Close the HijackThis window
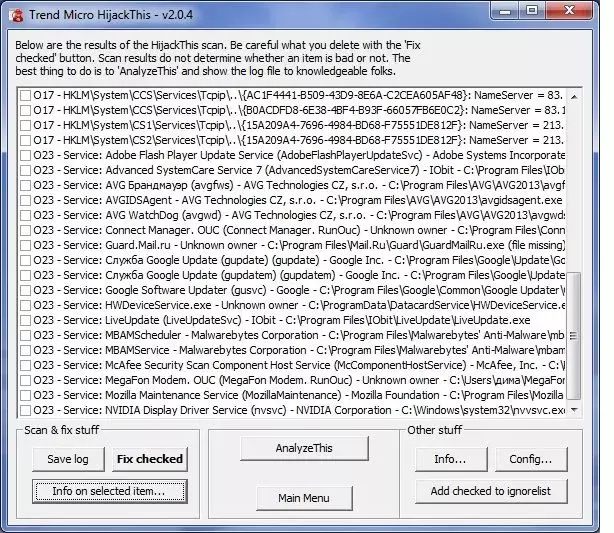 click(569, 11)
